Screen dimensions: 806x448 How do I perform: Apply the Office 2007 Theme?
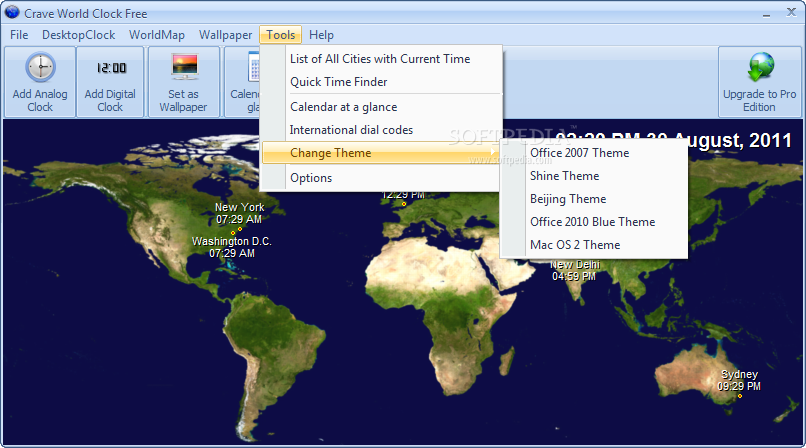(594, 153)
